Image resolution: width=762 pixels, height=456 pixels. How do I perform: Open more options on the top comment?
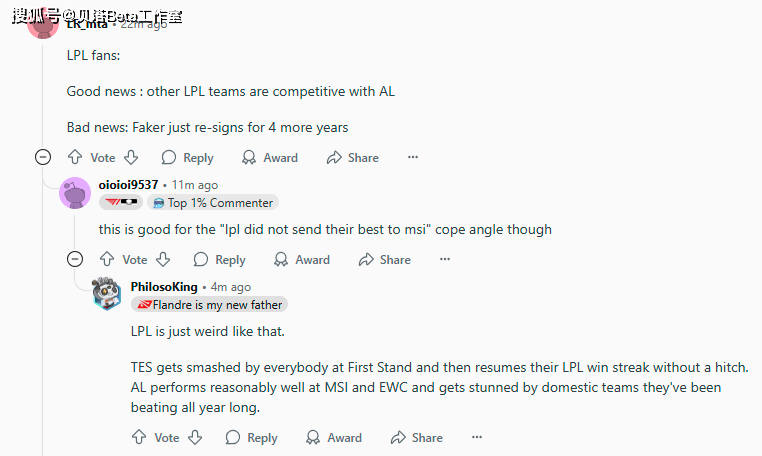point(413,157)
